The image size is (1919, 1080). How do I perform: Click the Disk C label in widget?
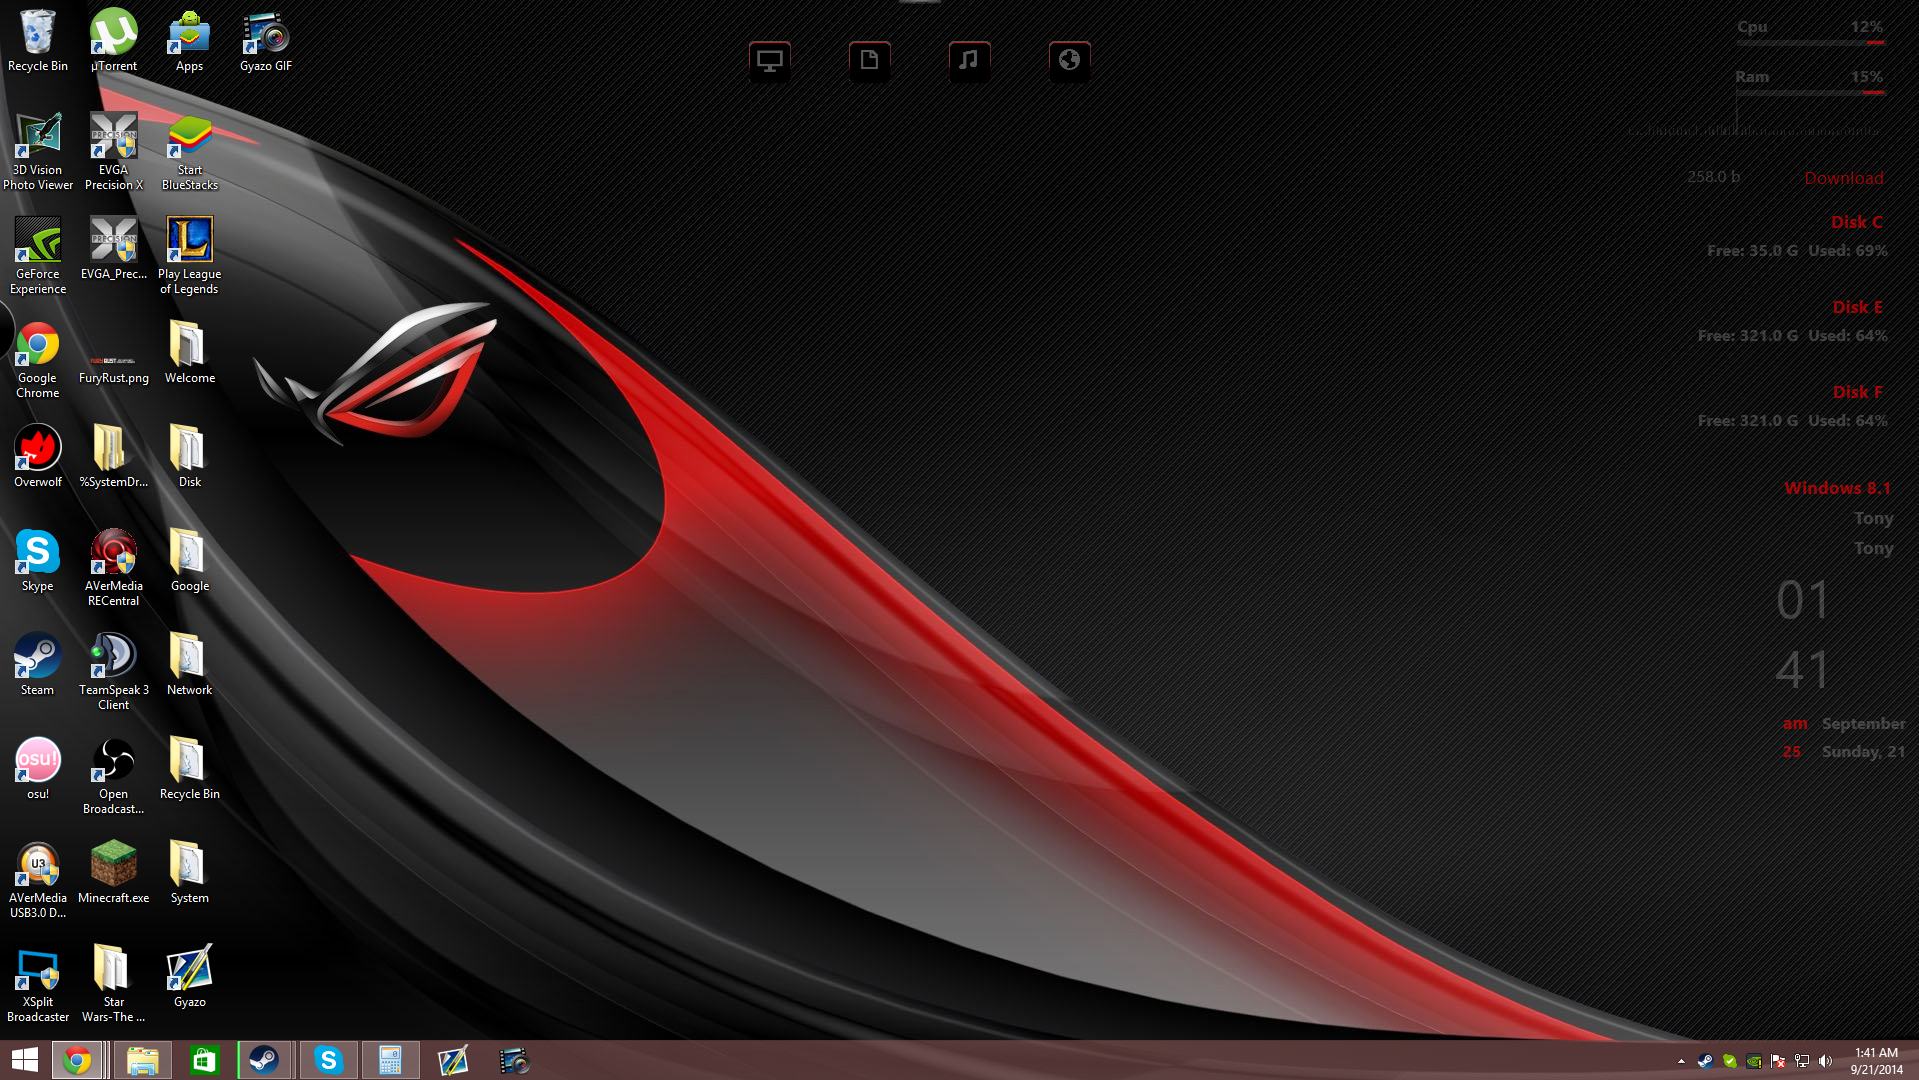[1856, 222]
